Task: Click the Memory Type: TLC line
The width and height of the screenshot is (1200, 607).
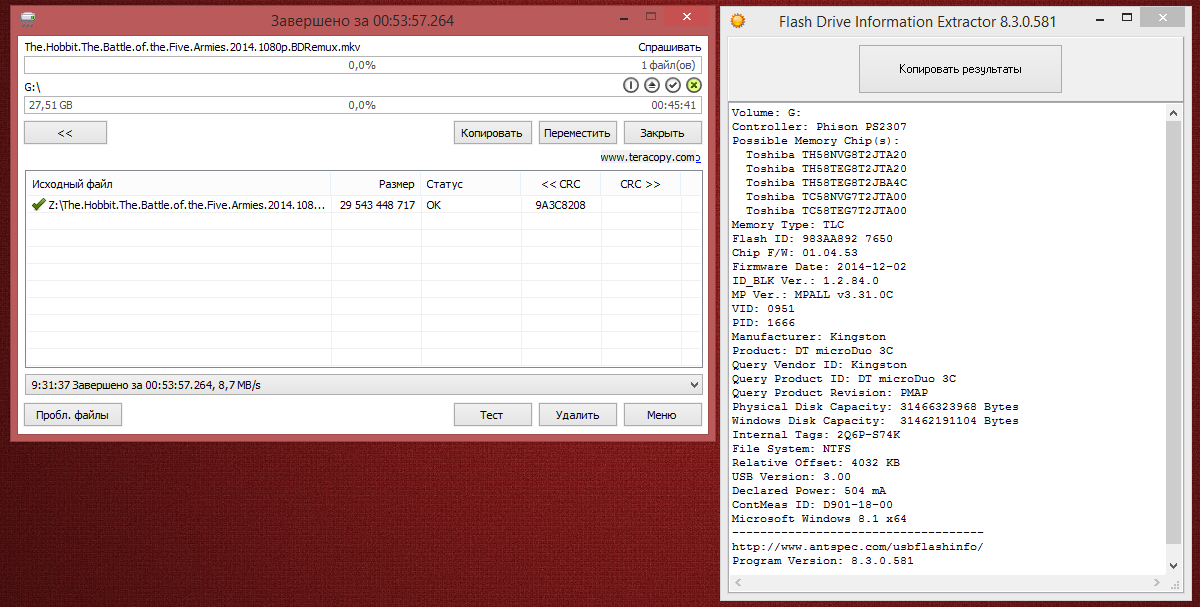Action: pos(788,225)
